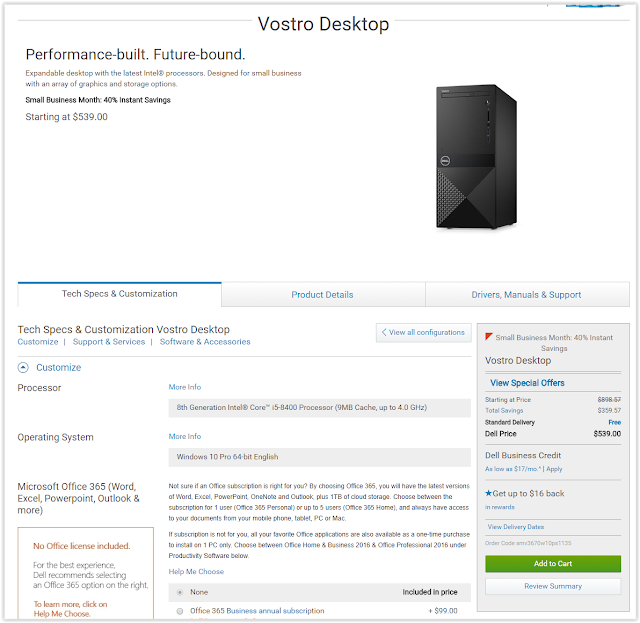The height and width of the screenshot is (623, 640).
Task: Click Help Me Choose link for Office
Action: click(196, 572)
